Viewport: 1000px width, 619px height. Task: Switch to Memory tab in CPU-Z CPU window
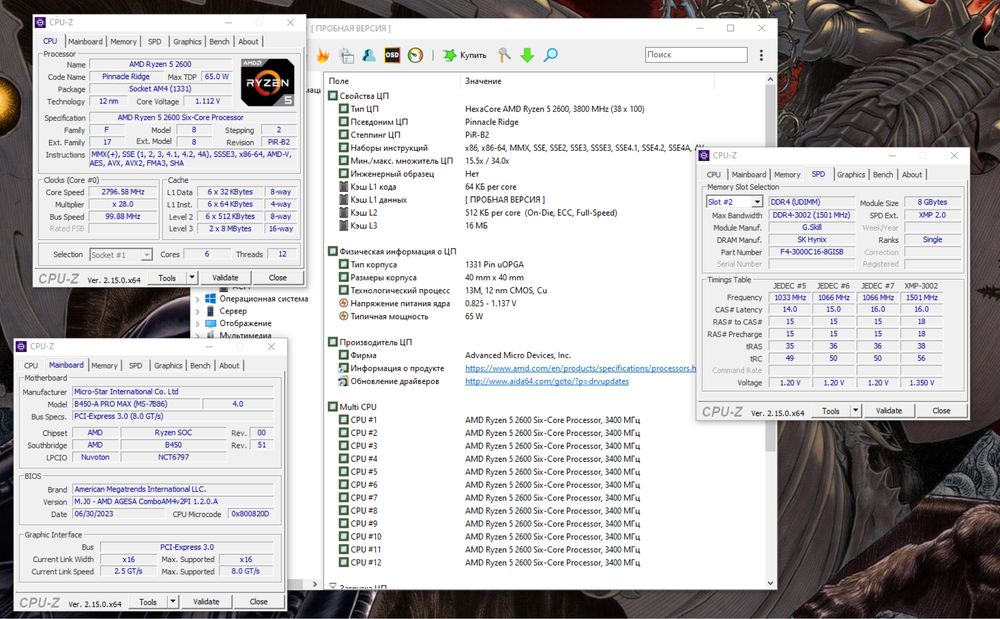coord(123,41)
